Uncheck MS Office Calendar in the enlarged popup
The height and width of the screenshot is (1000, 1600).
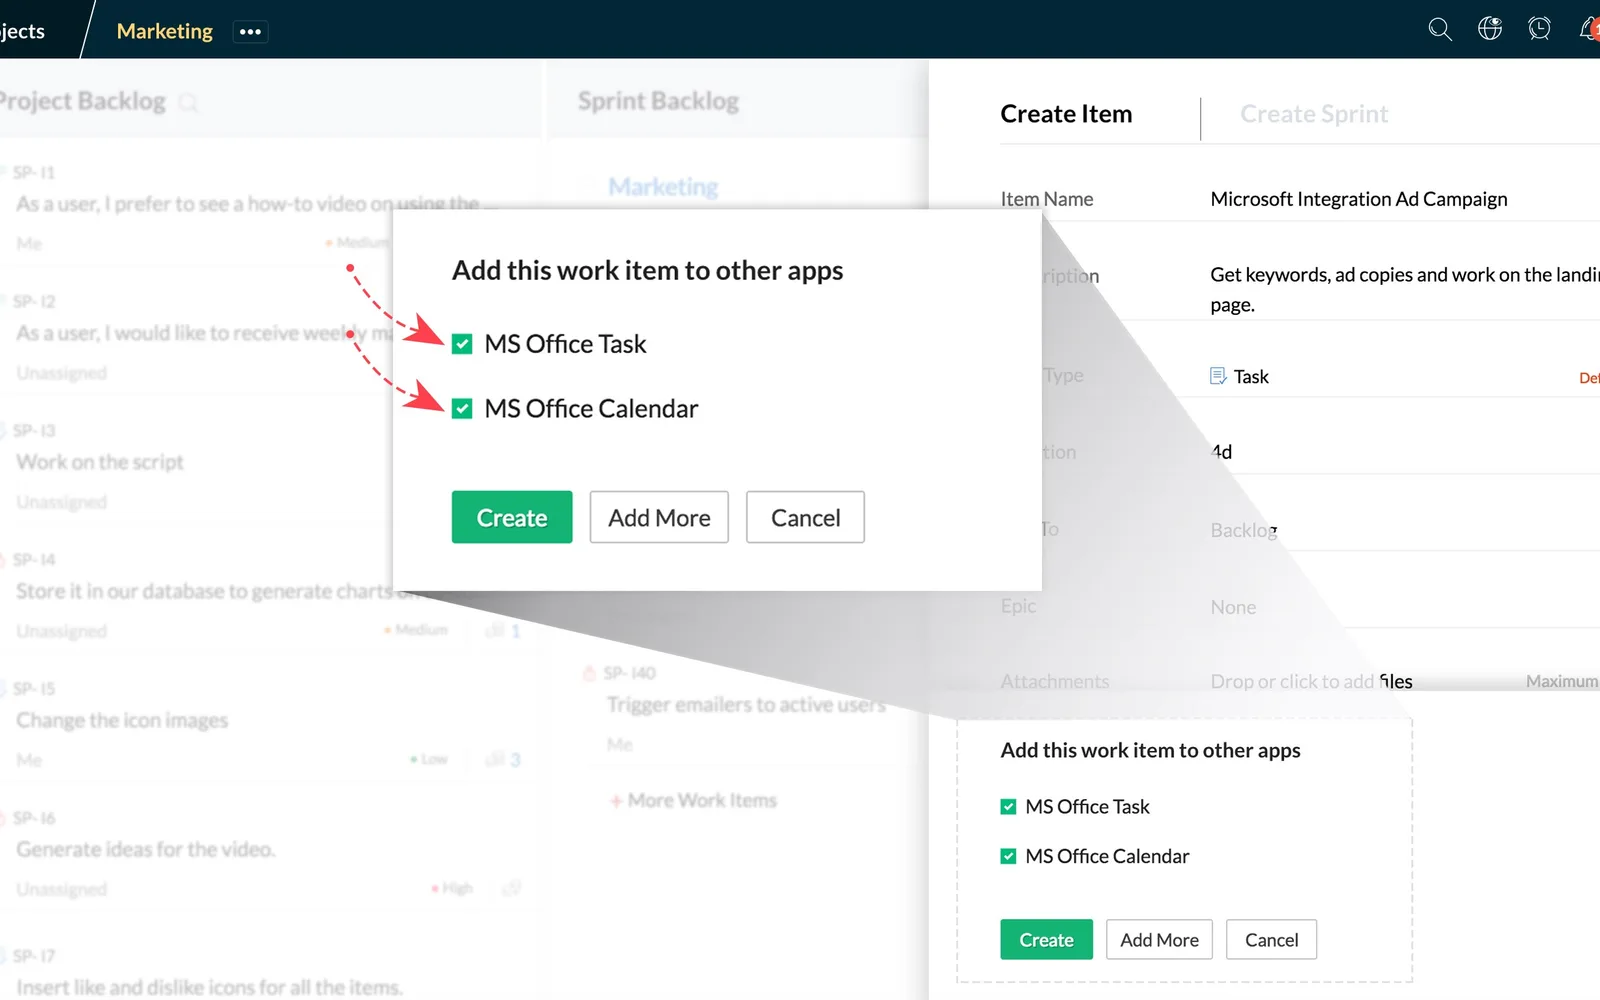(x=462, y=408)
